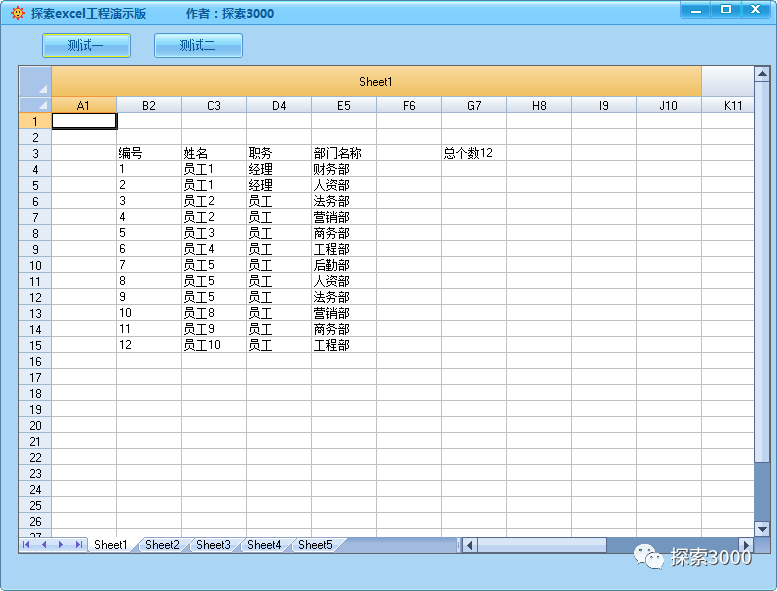The image size is (777, 591).
Task: Select column header F6
Action: tap(409, 105)
